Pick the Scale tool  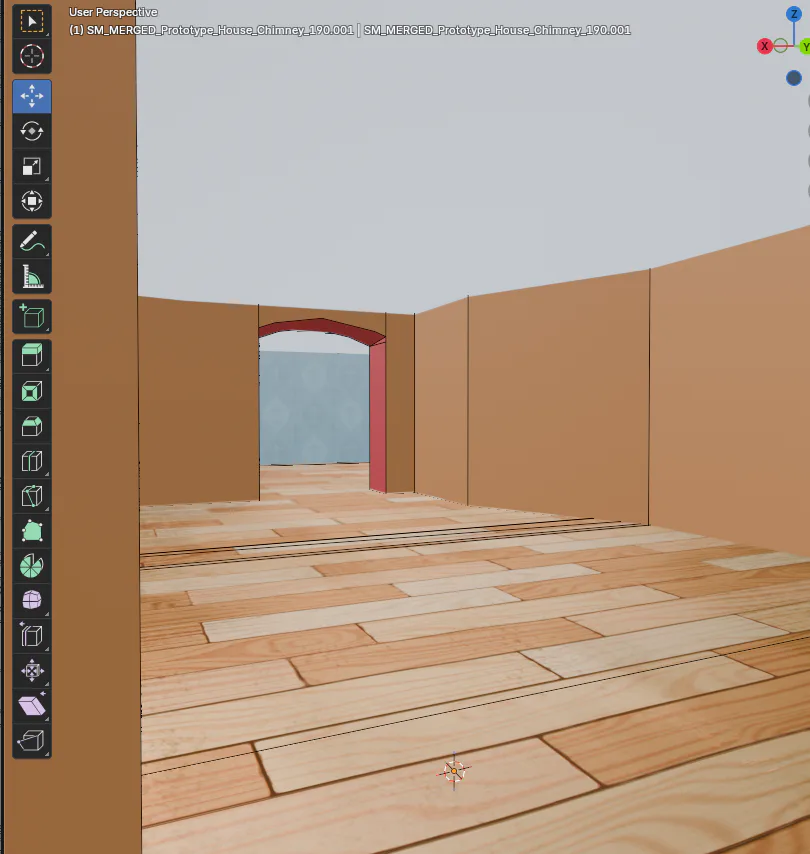[32, 166]
